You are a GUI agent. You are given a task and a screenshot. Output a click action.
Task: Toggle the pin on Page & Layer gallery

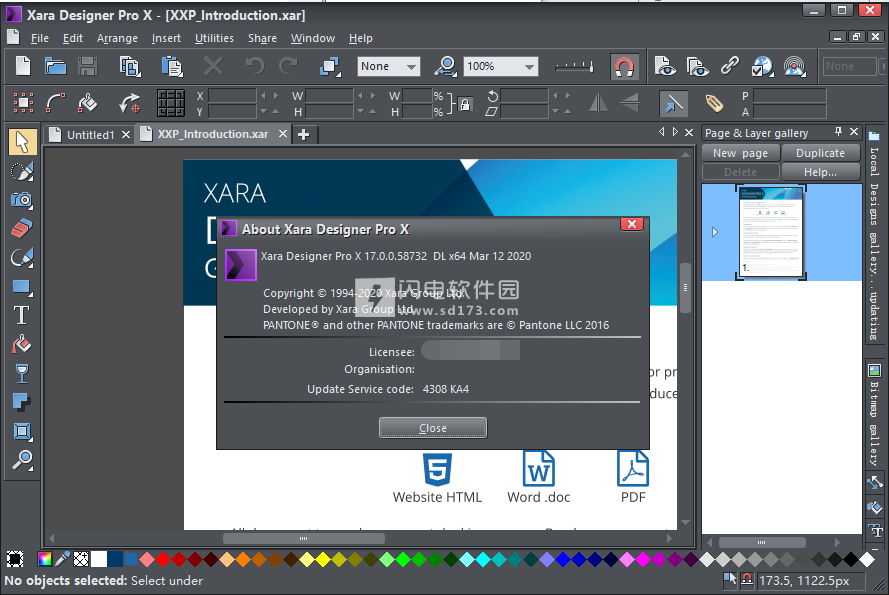pyautogui.click(x=839, y=132)
